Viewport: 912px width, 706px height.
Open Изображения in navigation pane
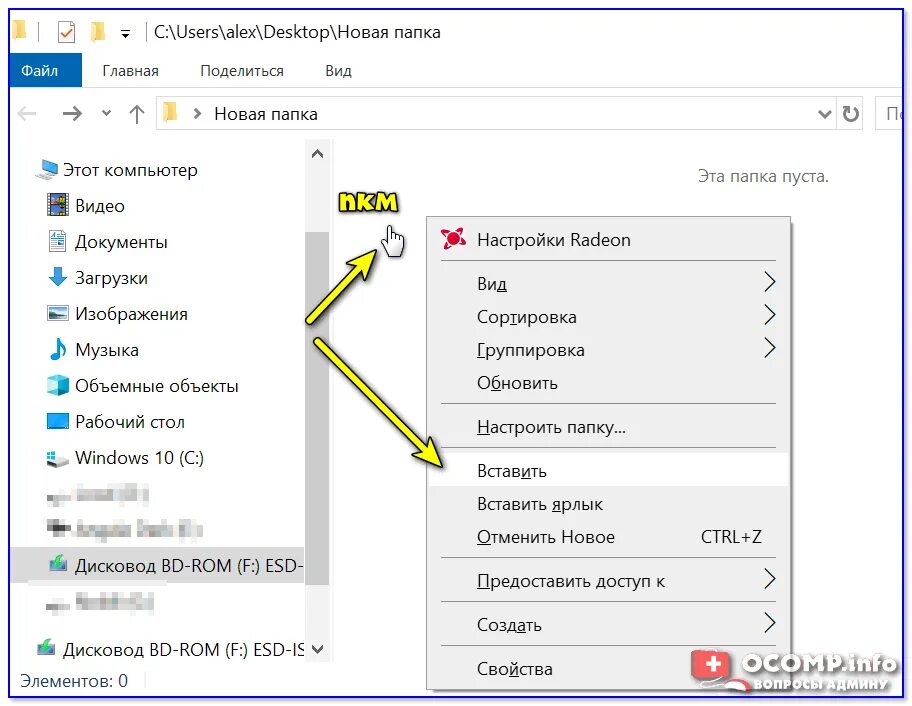131,314
